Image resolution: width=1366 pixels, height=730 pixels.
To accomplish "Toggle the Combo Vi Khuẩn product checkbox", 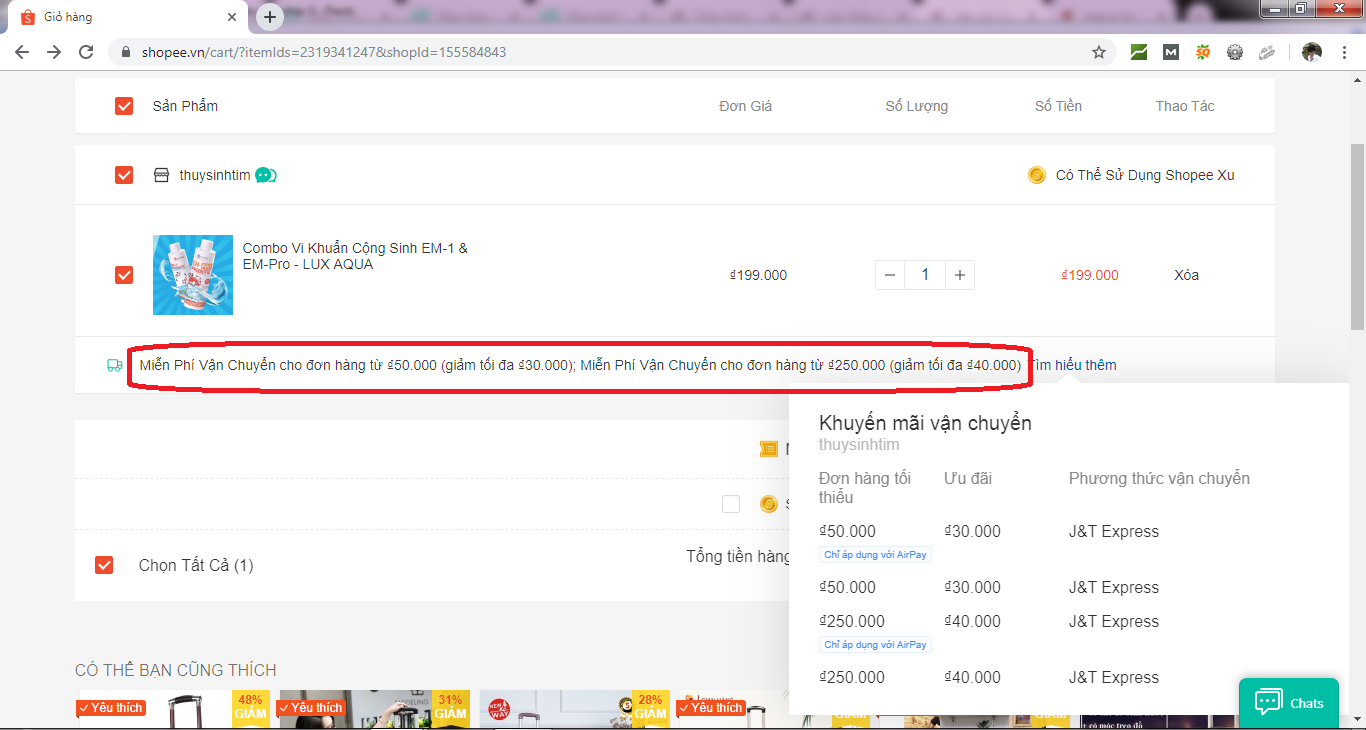I will click(124, 275).
